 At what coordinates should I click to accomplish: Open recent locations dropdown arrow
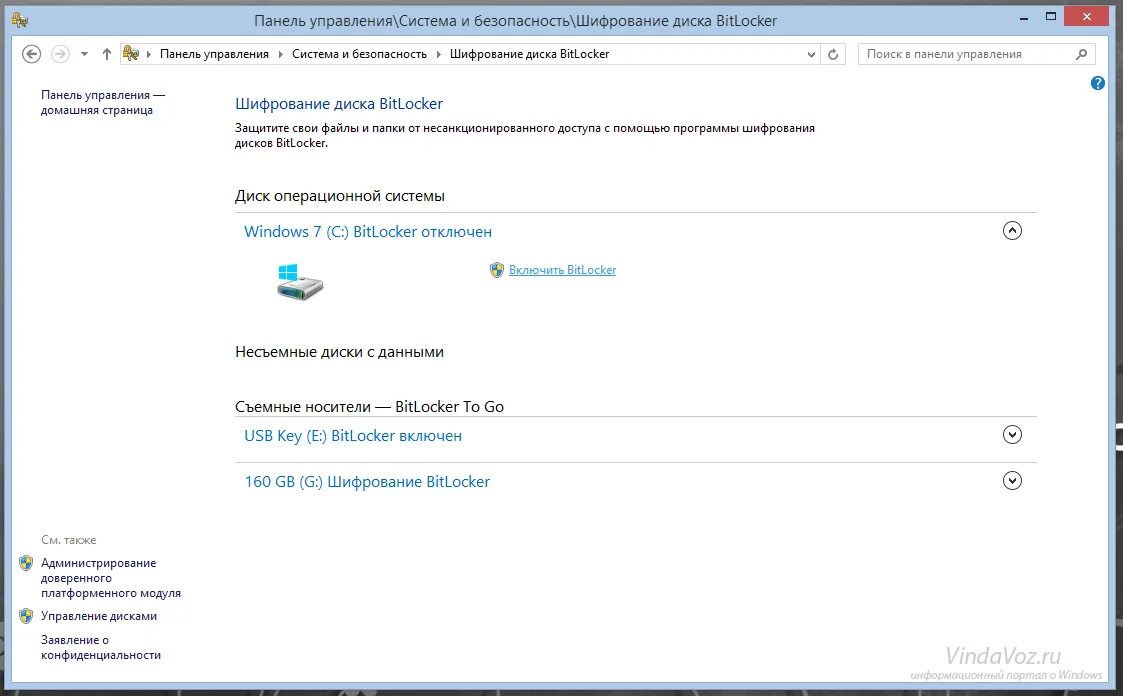point(85,54)
